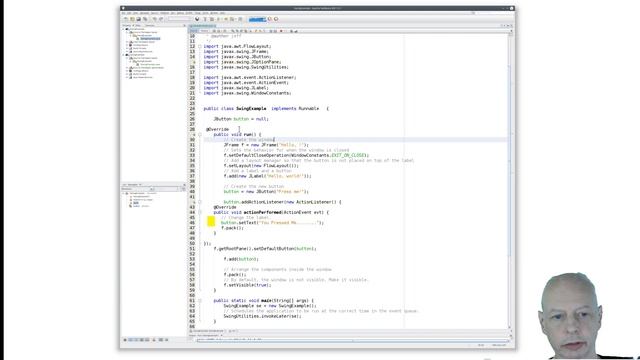
Task: Toggle first filter button below Navigator panel
Action: (125, 340)
